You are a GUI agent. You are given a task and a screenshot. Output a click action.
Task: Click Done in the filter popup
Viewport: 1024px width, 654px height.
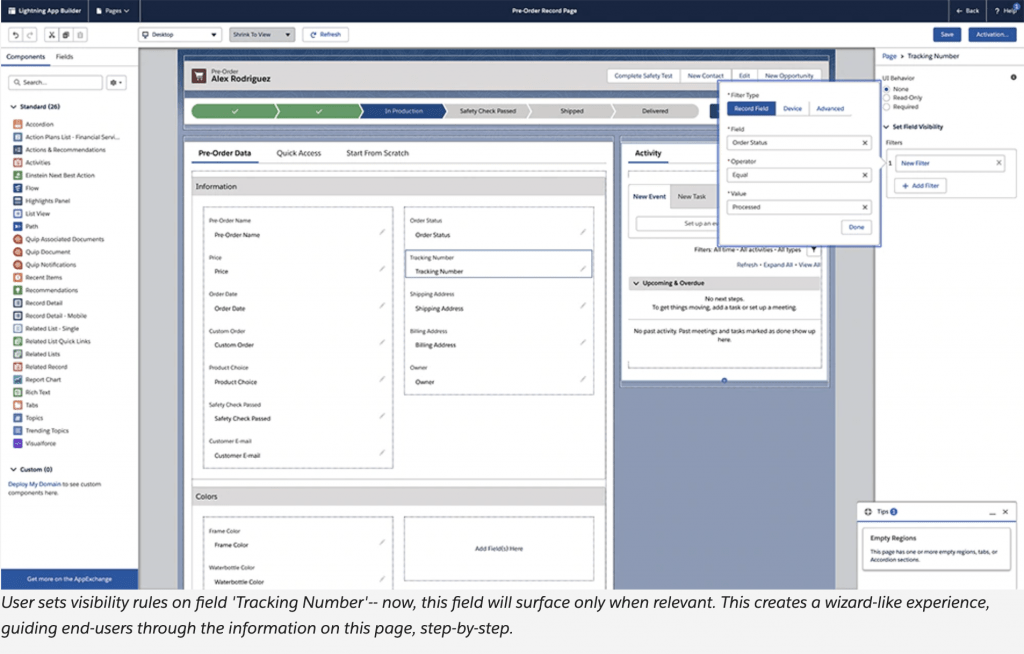[856, 227]
